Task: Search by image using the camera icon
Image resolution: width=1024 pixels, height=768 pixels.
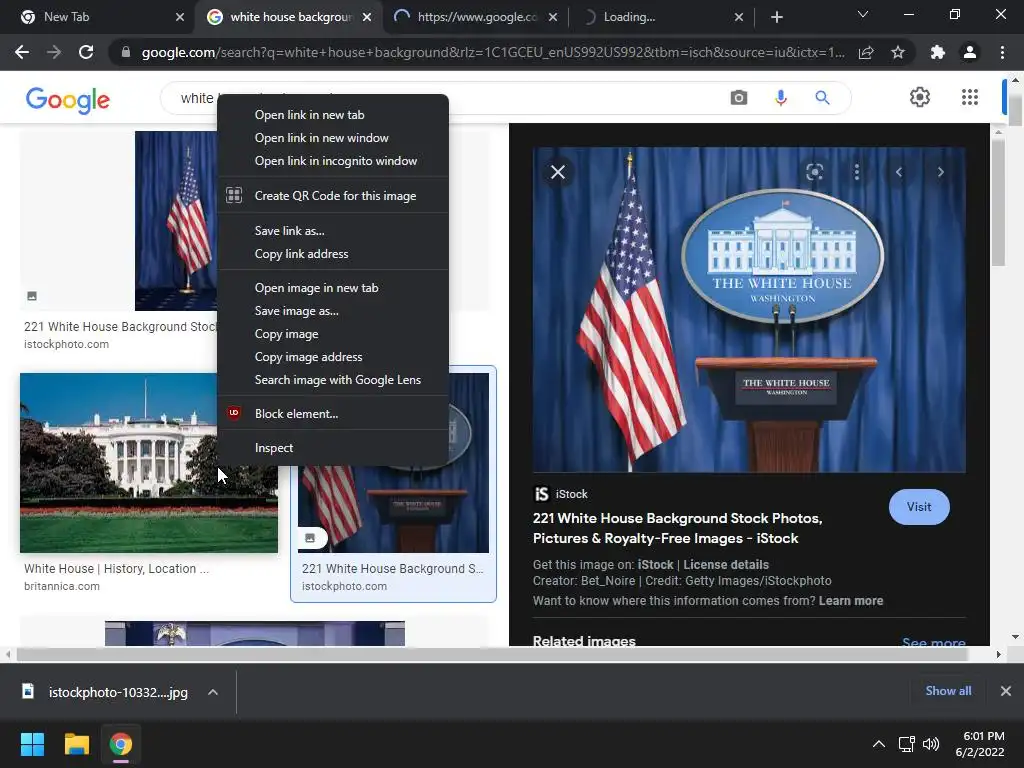Action: [739, 98]
